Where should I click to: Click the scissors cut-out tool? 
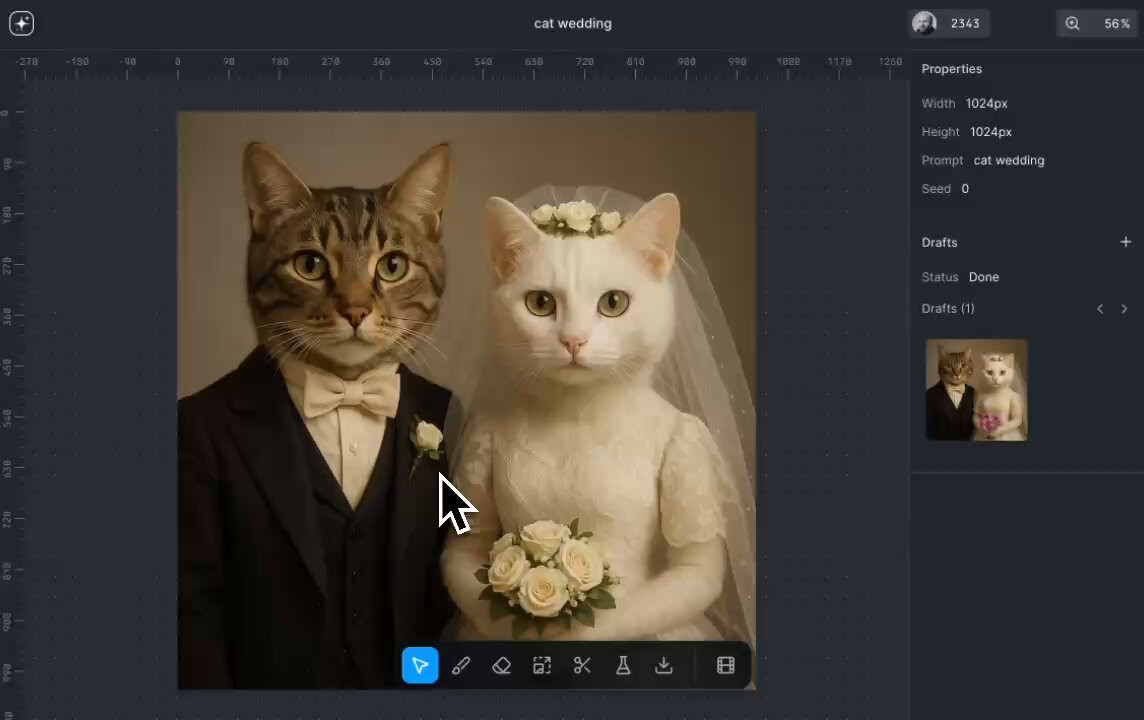(x=583, y=666)
